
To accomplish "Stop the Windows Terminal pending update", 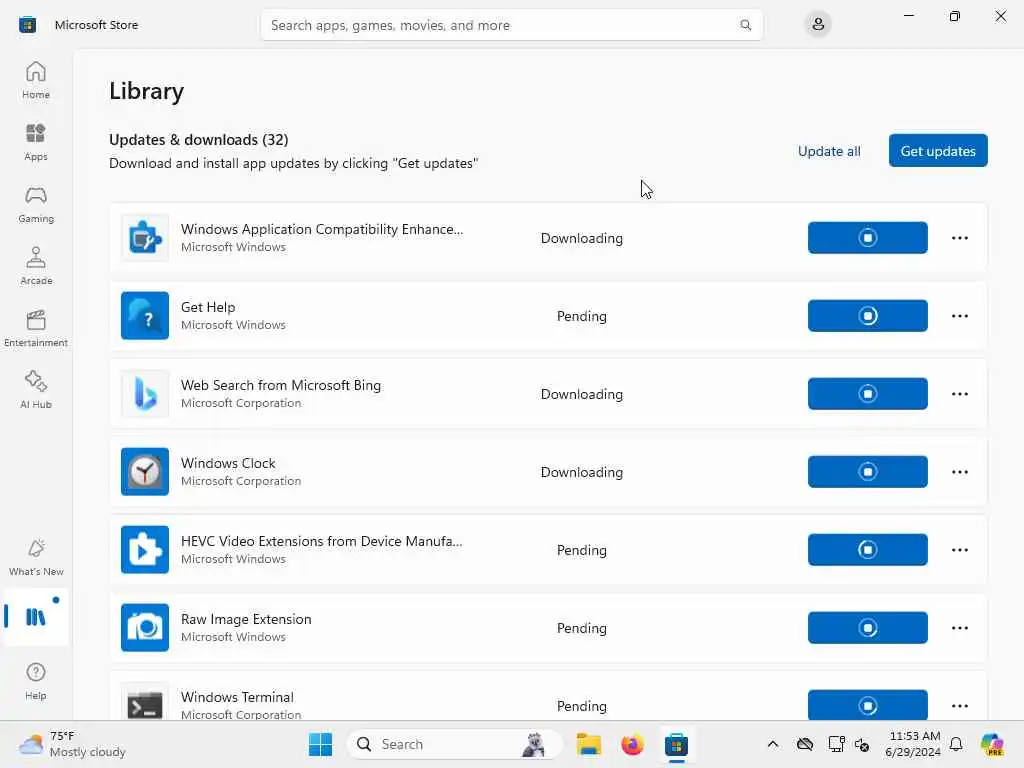I will [x=867, y=705].
